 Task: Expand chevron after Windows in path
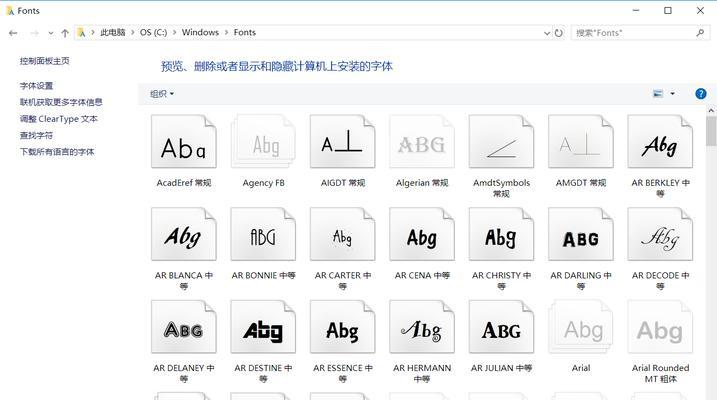point(226,32)
